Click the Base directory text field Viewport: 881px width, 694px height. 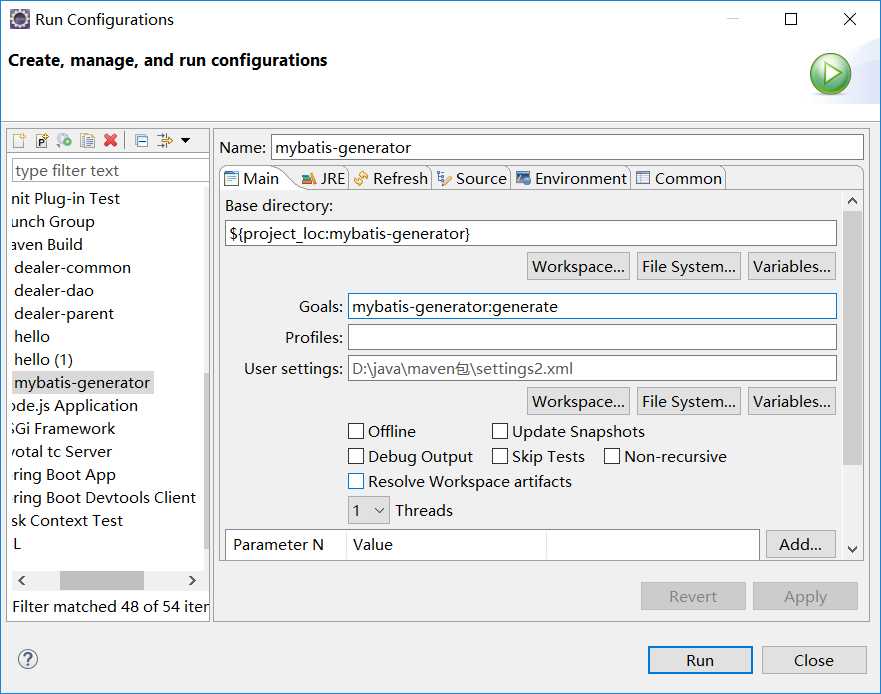click(530, 233)
